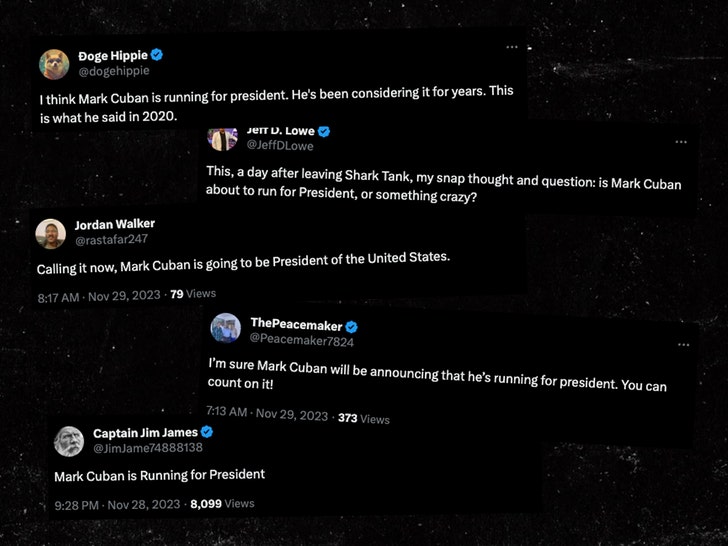Open the @Peacemaker7824 handle

coord(301,342)
